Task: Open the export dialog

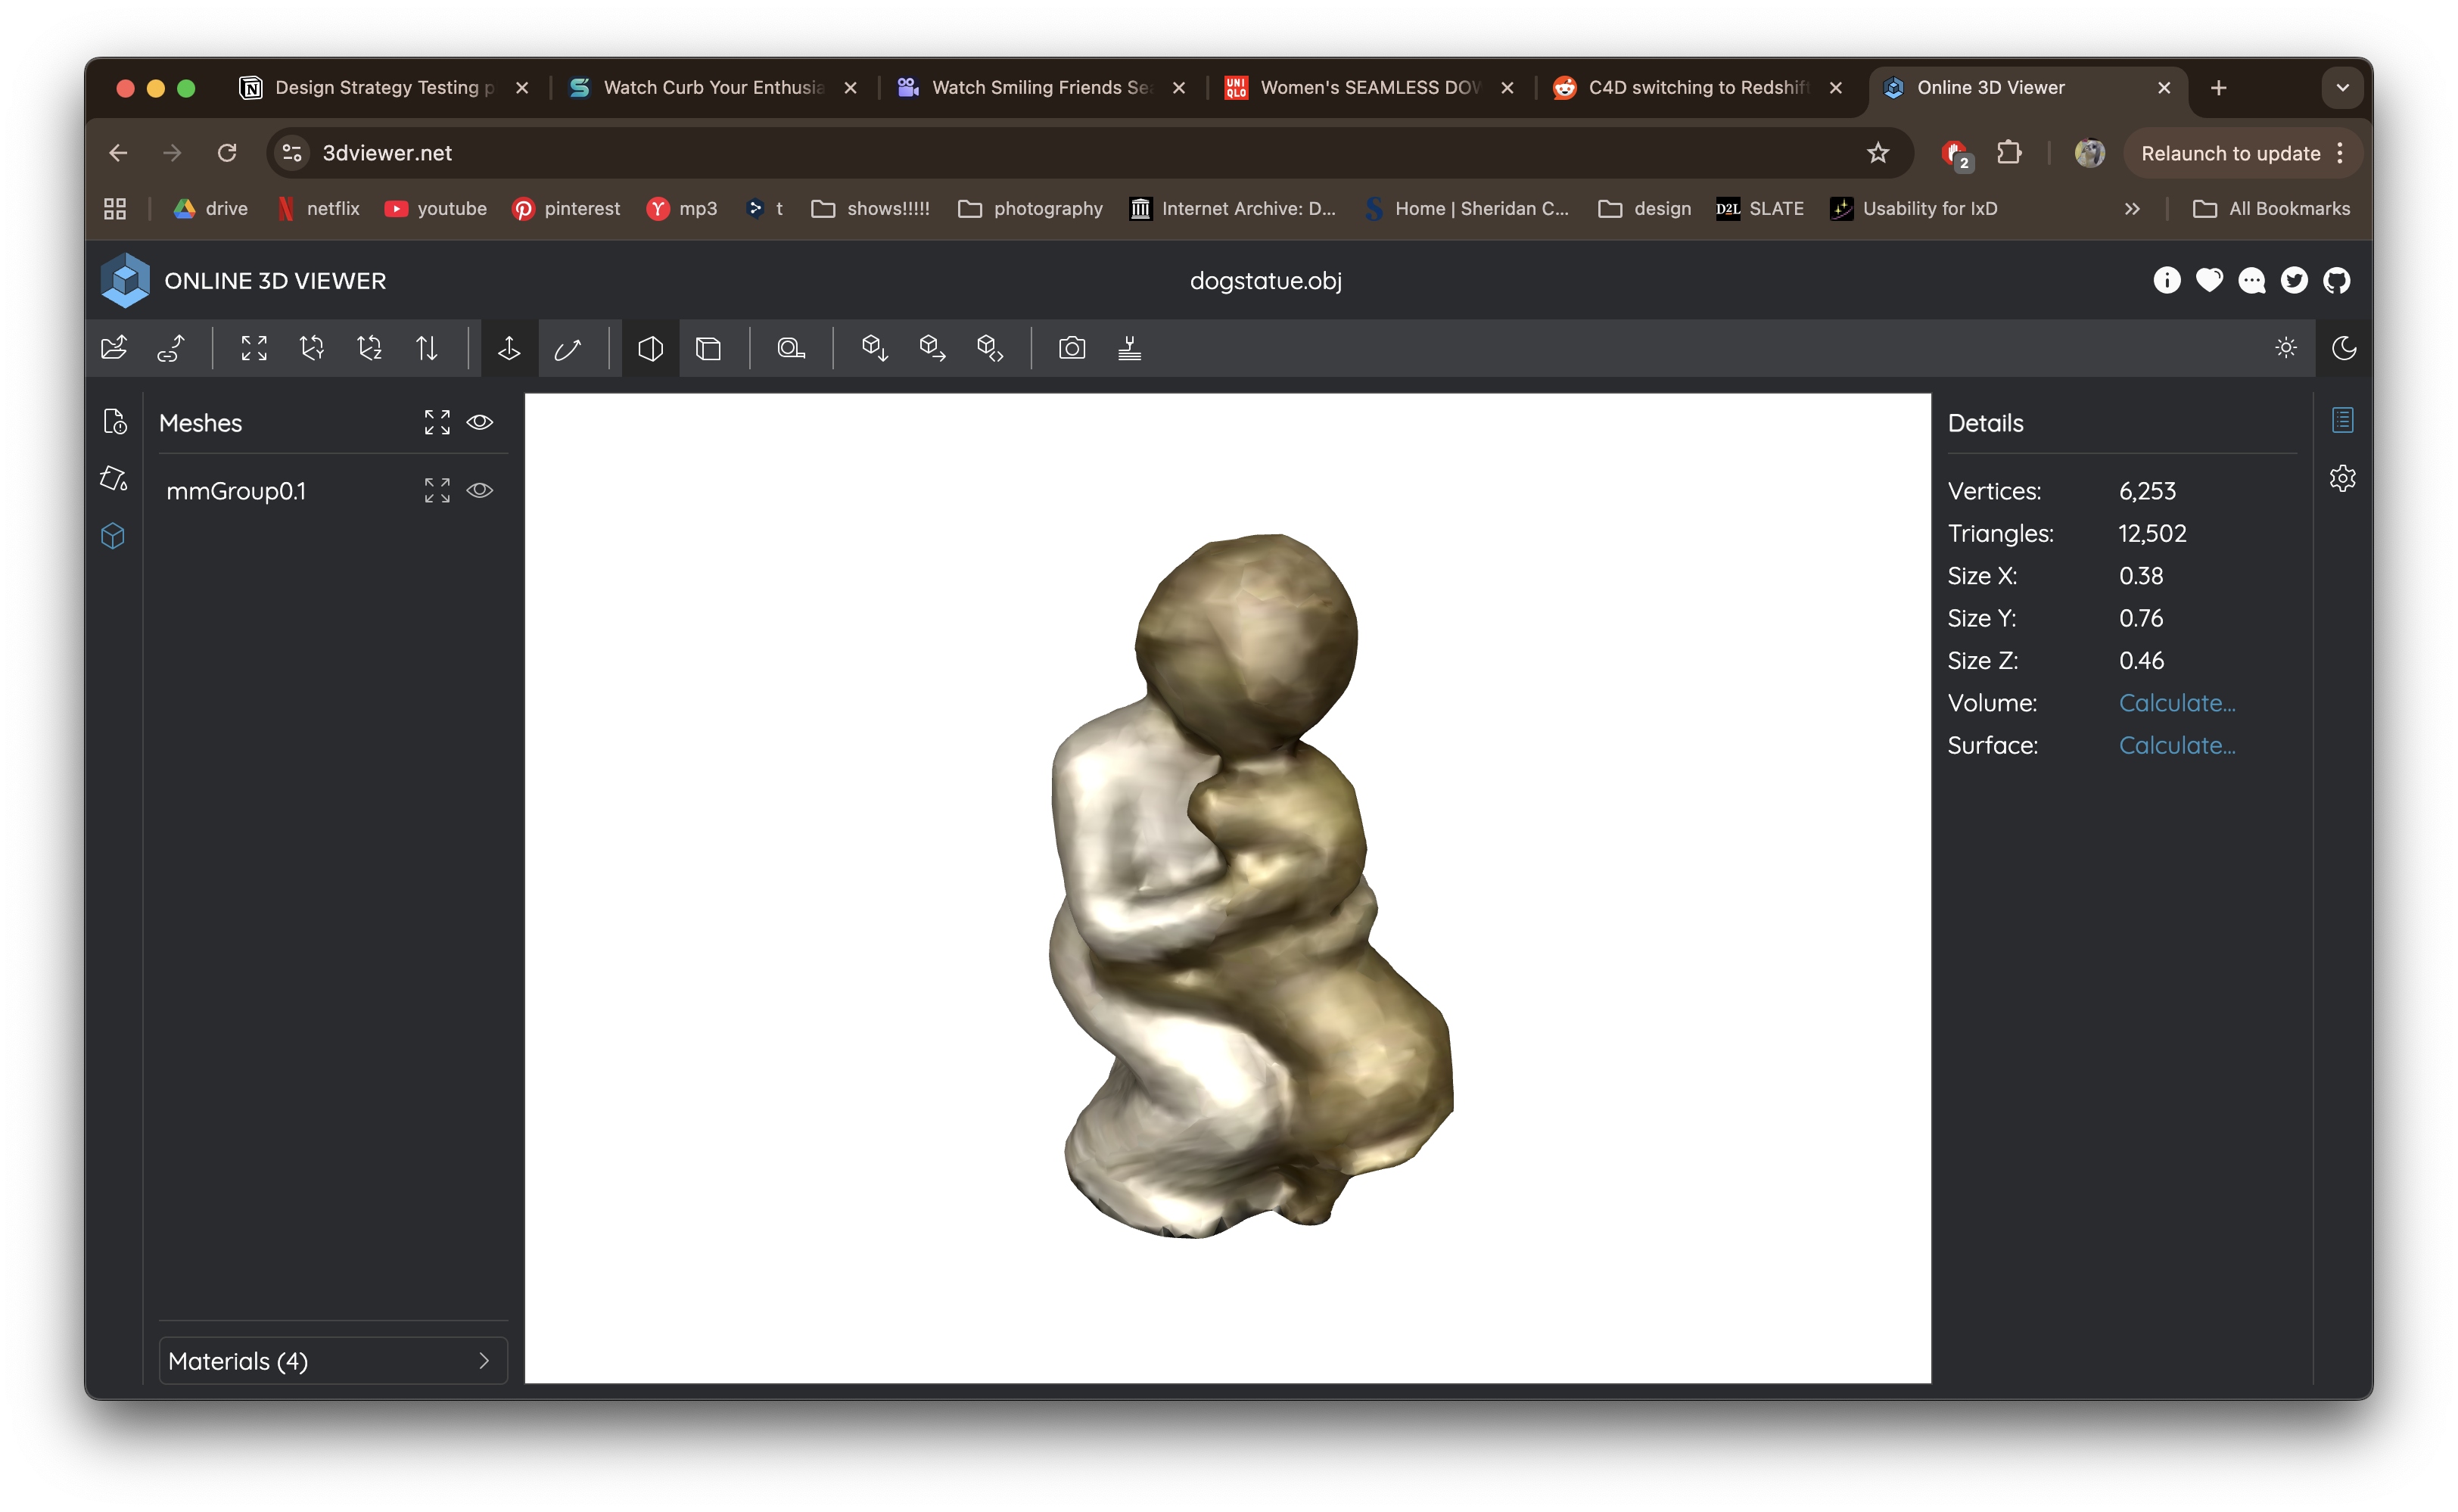Action: [x=932, y=348]
